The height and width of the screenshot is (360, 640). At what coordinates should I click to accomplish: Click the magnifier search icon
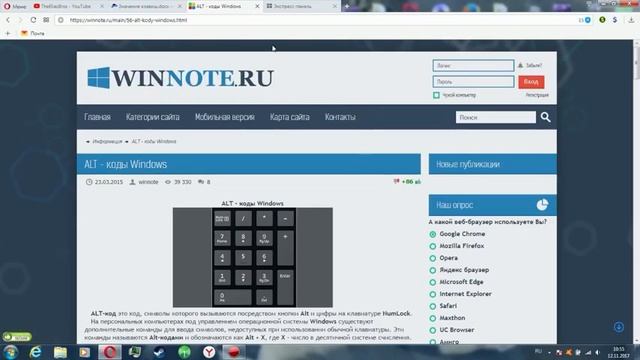coord(545,117)
